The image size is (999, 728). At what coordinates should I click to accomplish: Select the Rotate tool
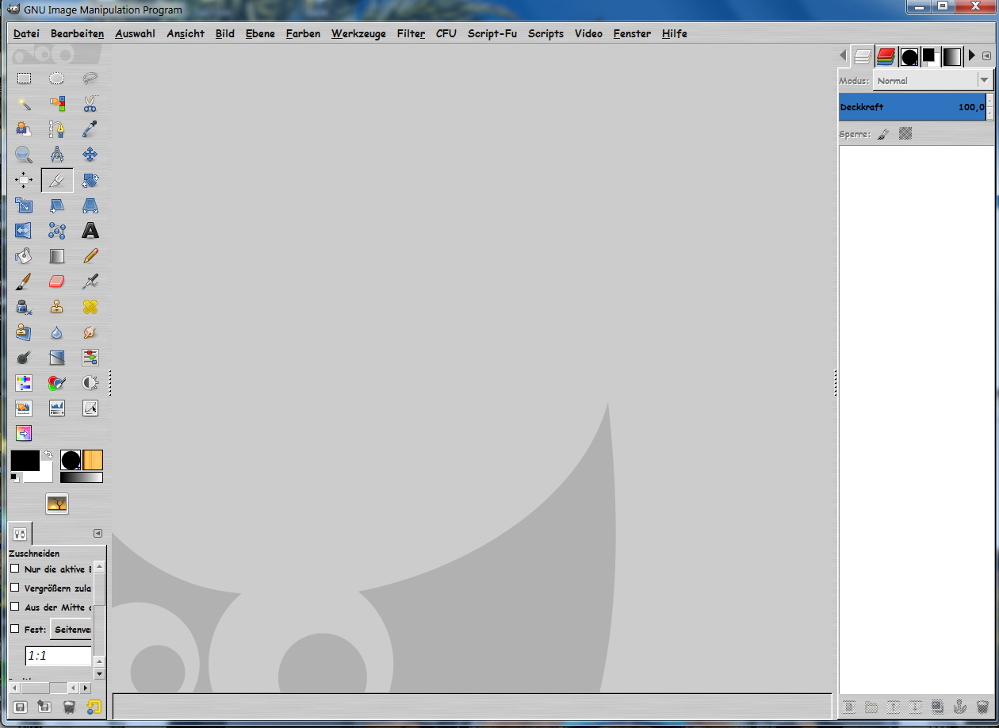pyautogui.click(x=90, y=180)
